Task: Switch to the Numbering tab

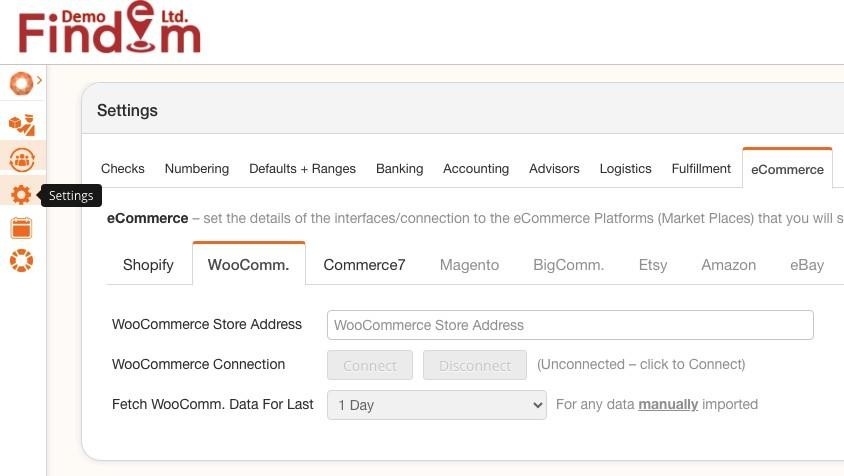Action: 197,169
